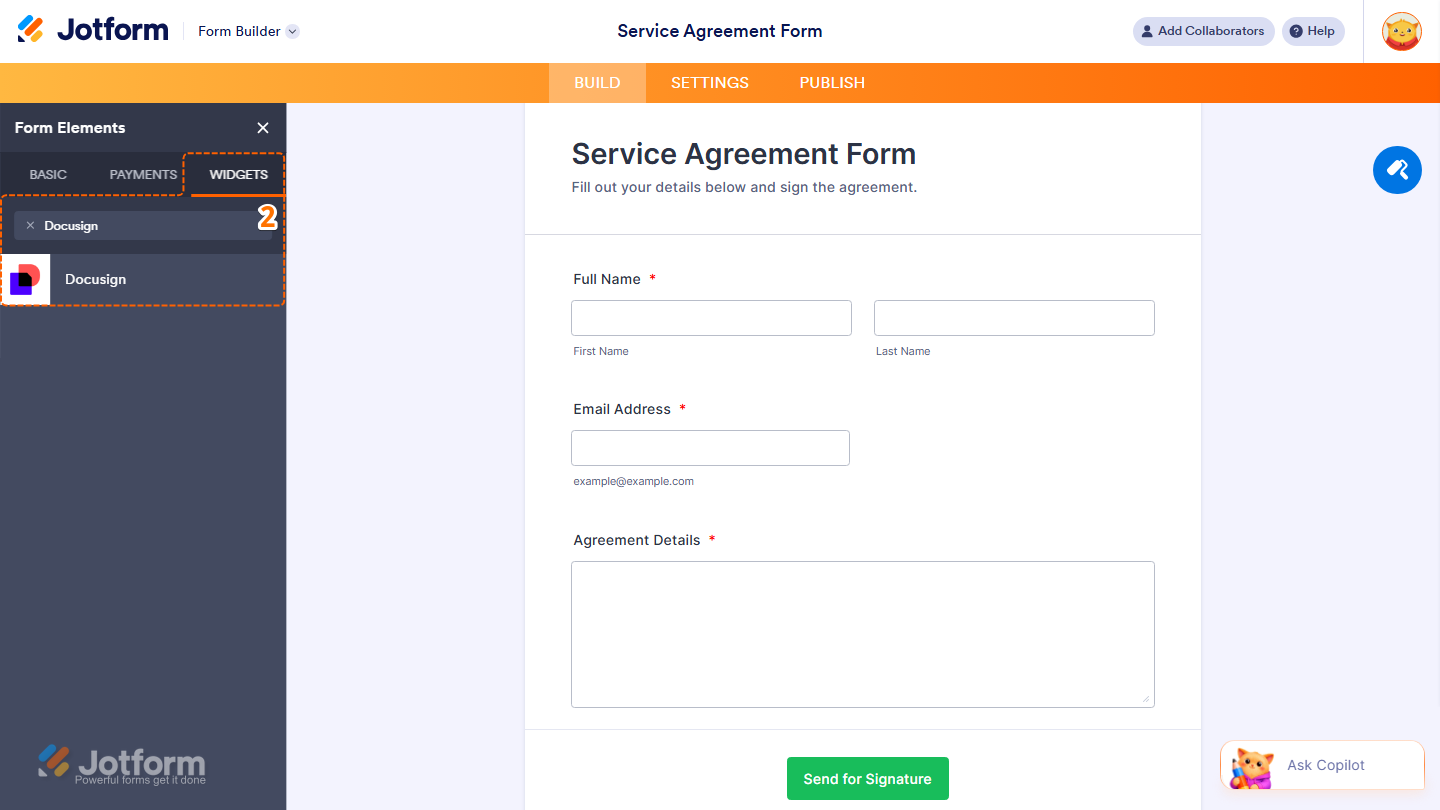Click the Email Address input field
Image resolution: width=1440 pixels, height=810 pixels.
tap(710, 447)
